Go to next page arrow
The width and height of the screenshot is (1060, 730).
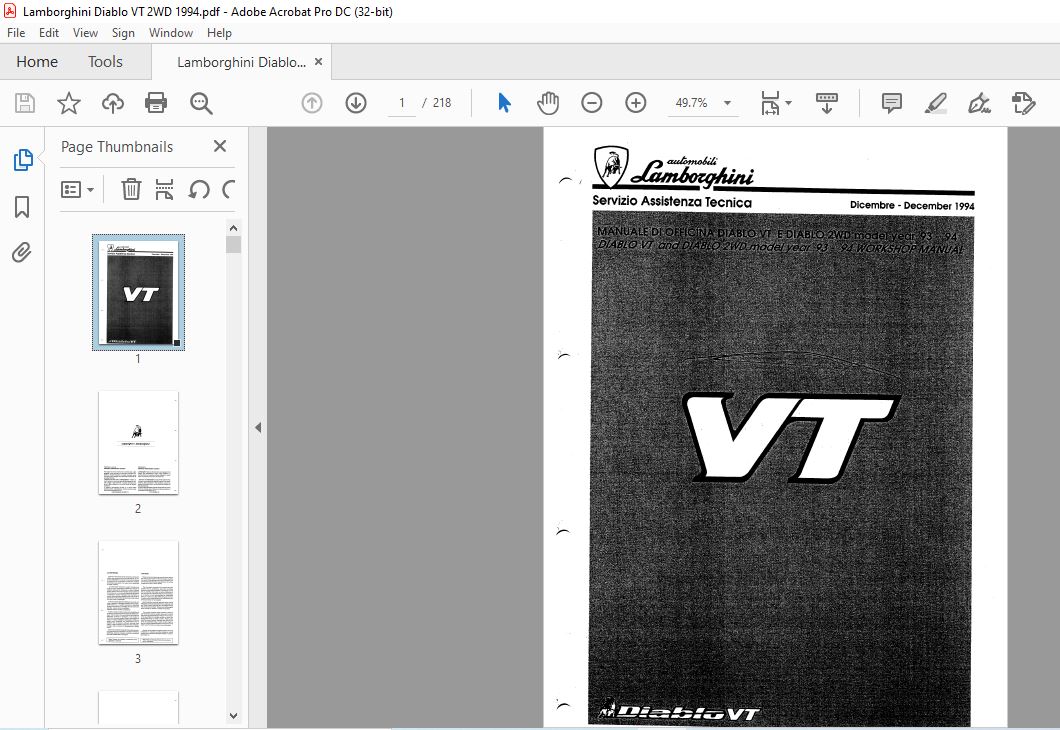pyautogui.click(x=356, y=103)
